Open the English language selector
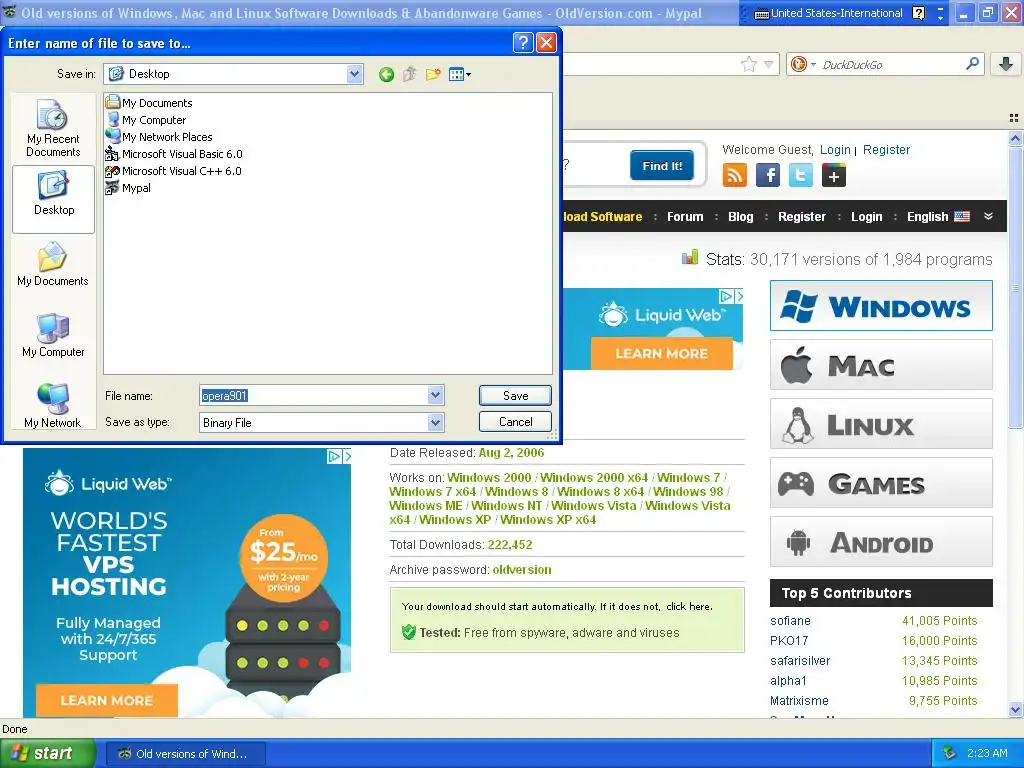The width and height of the screenshot is (1024, 768). [938, 217]
